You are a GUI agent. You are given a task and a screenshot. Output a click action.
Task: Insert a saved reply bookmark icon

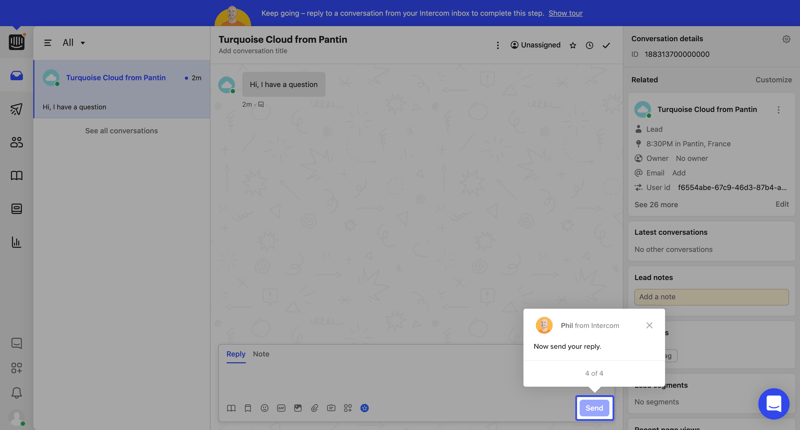(248, 408)
